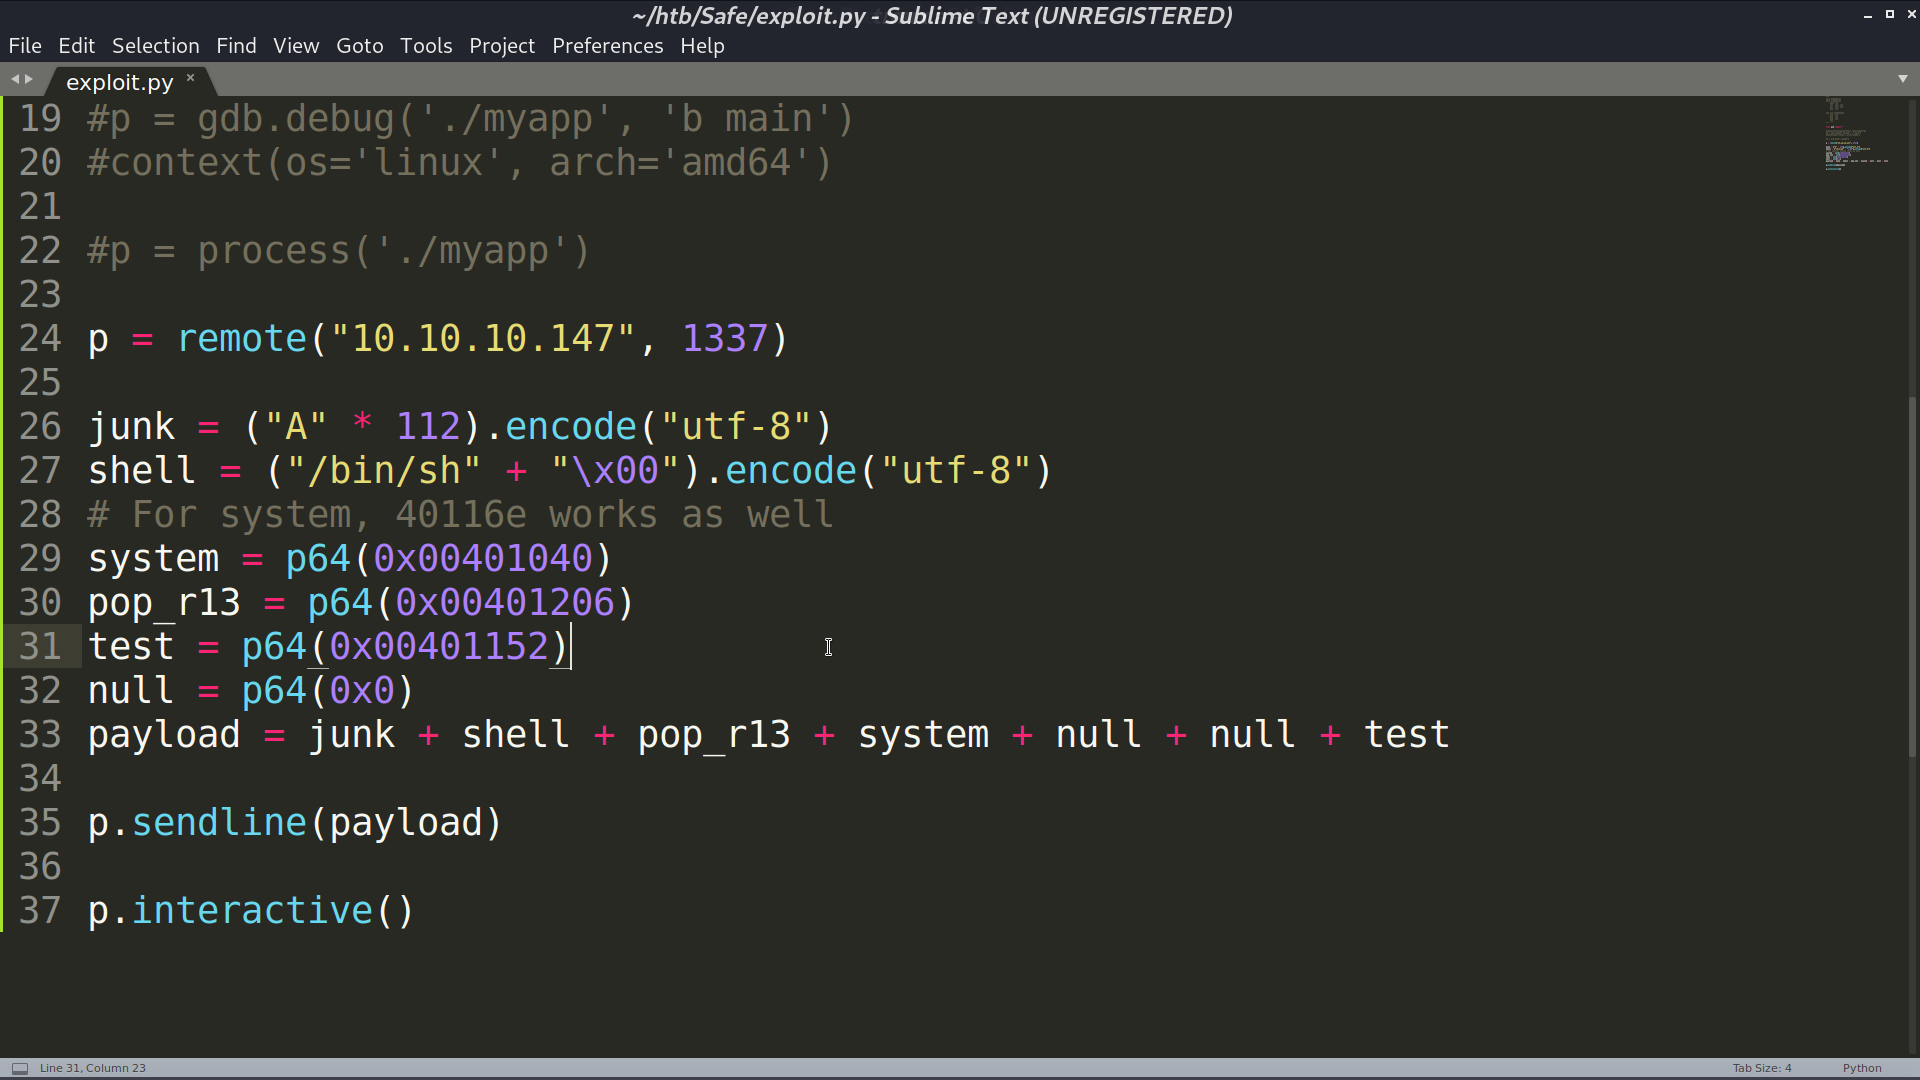Click the IP string "10.10.10.147"
Viewport: 1920px width, 1080px height.
[483, 339]
